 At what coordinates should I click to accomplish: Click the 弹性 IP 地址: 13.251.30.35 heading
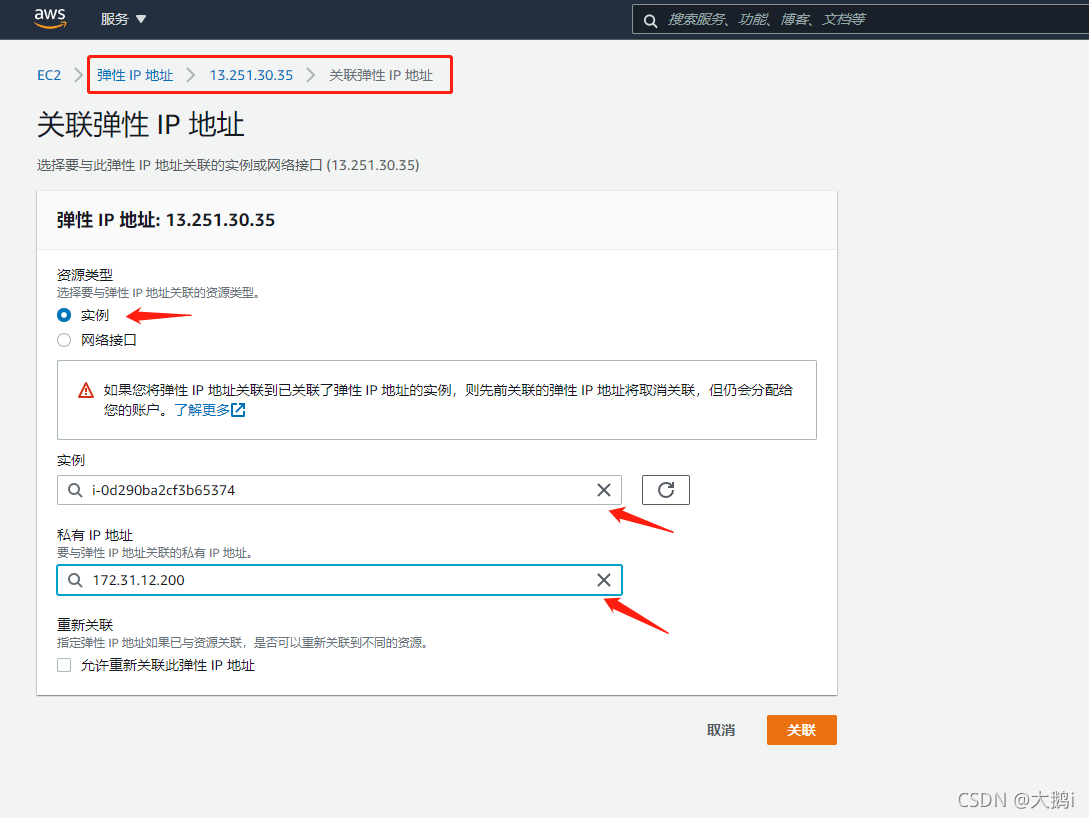pos(166,220)
